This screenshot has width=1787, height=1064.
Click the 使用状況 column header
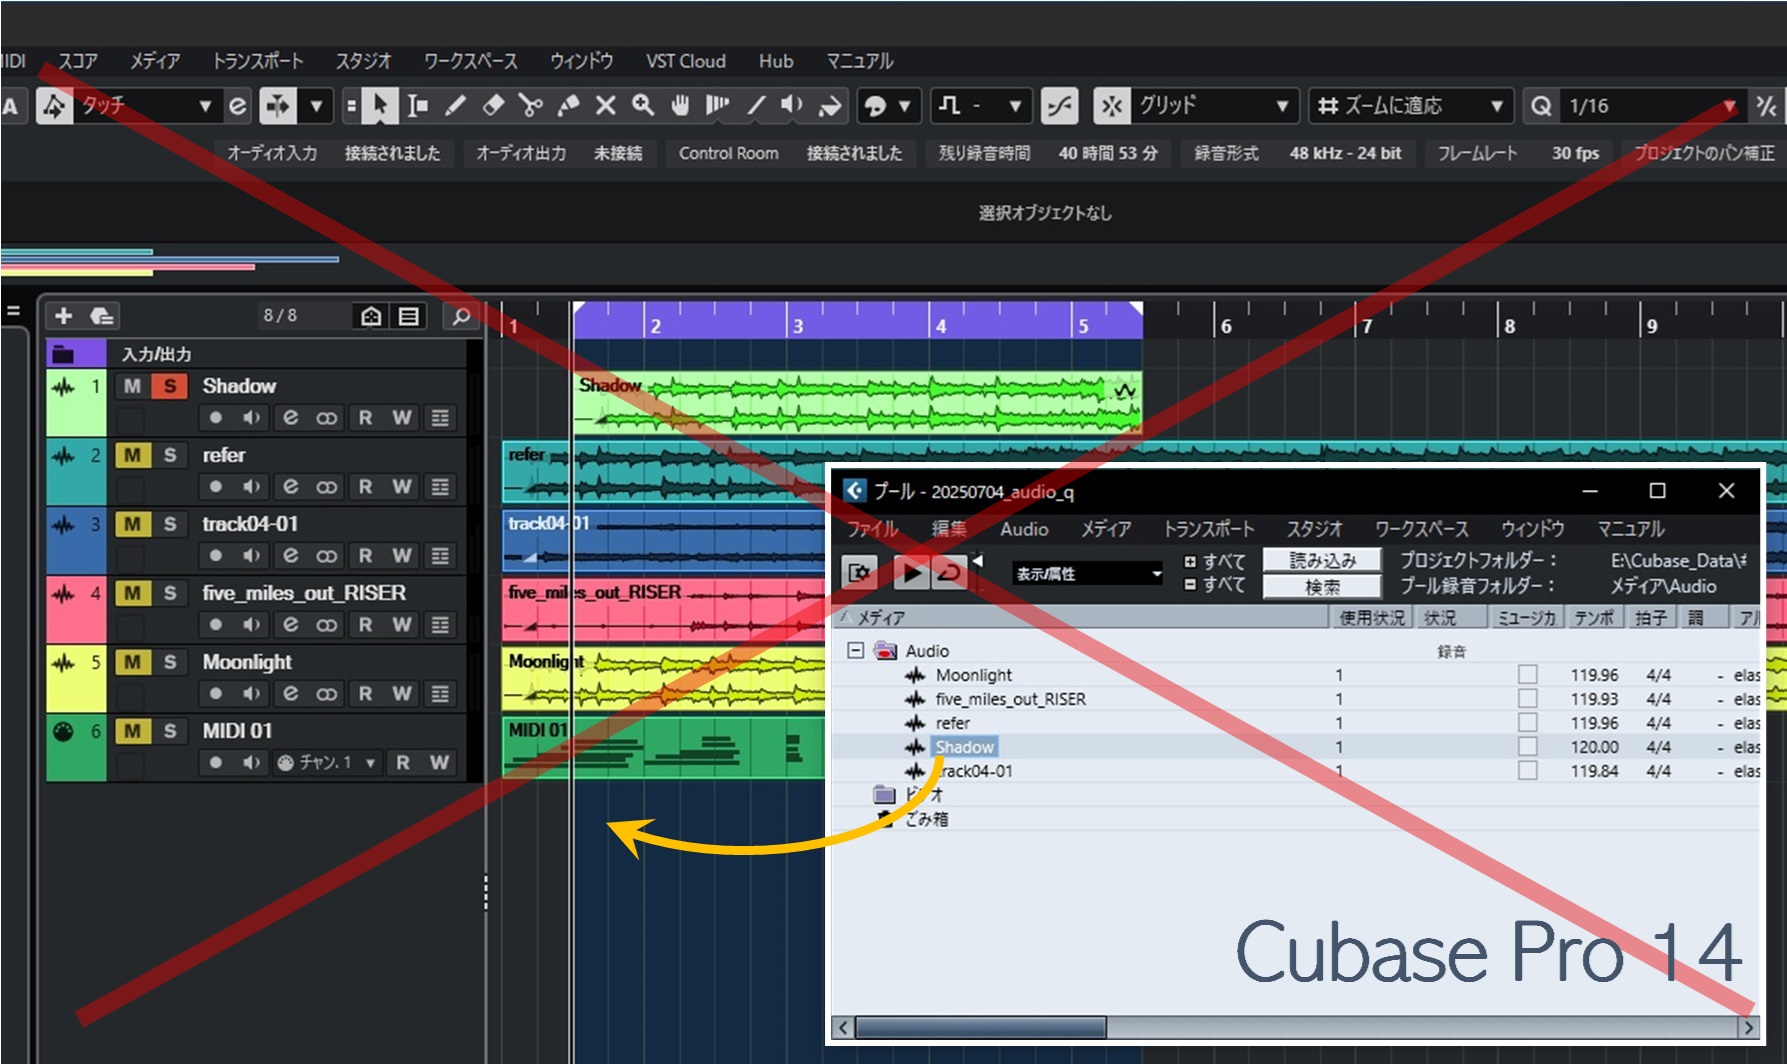(1372, 618)
